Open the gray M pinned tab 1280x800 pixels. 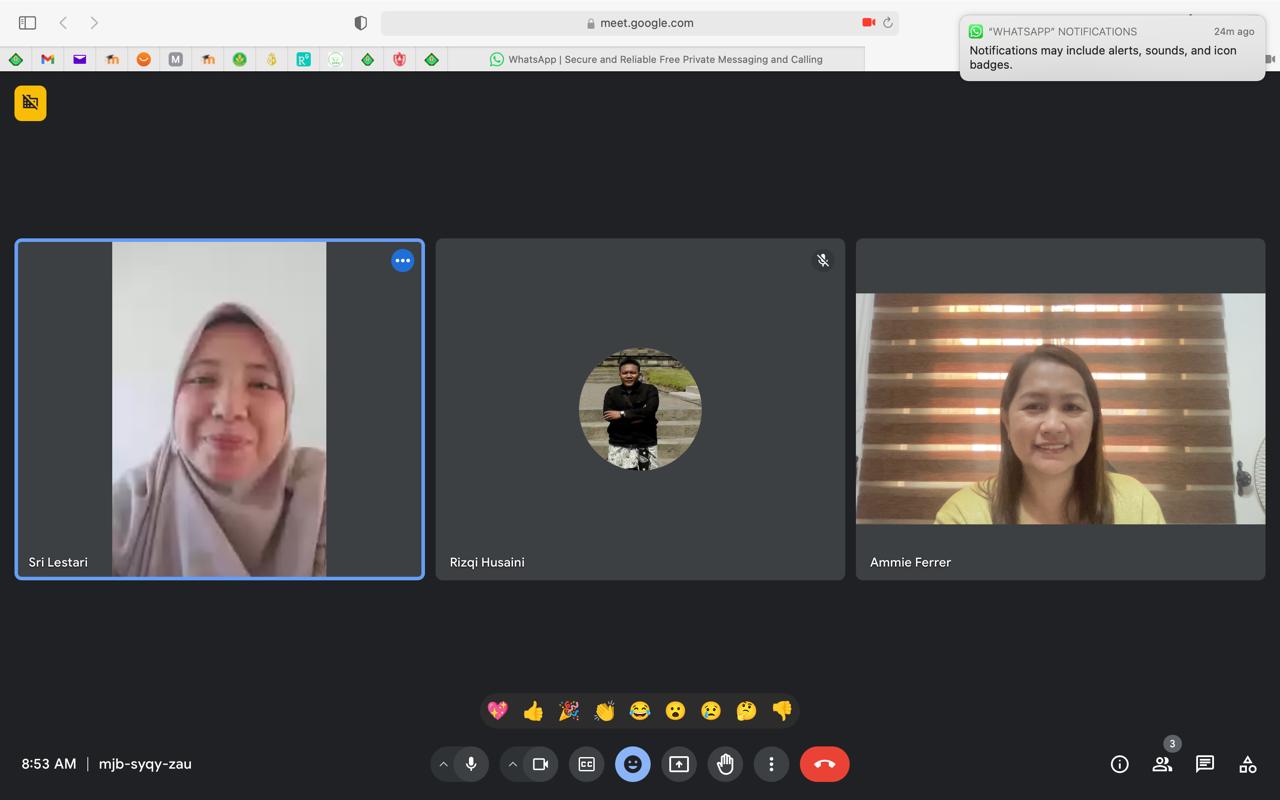176,59
